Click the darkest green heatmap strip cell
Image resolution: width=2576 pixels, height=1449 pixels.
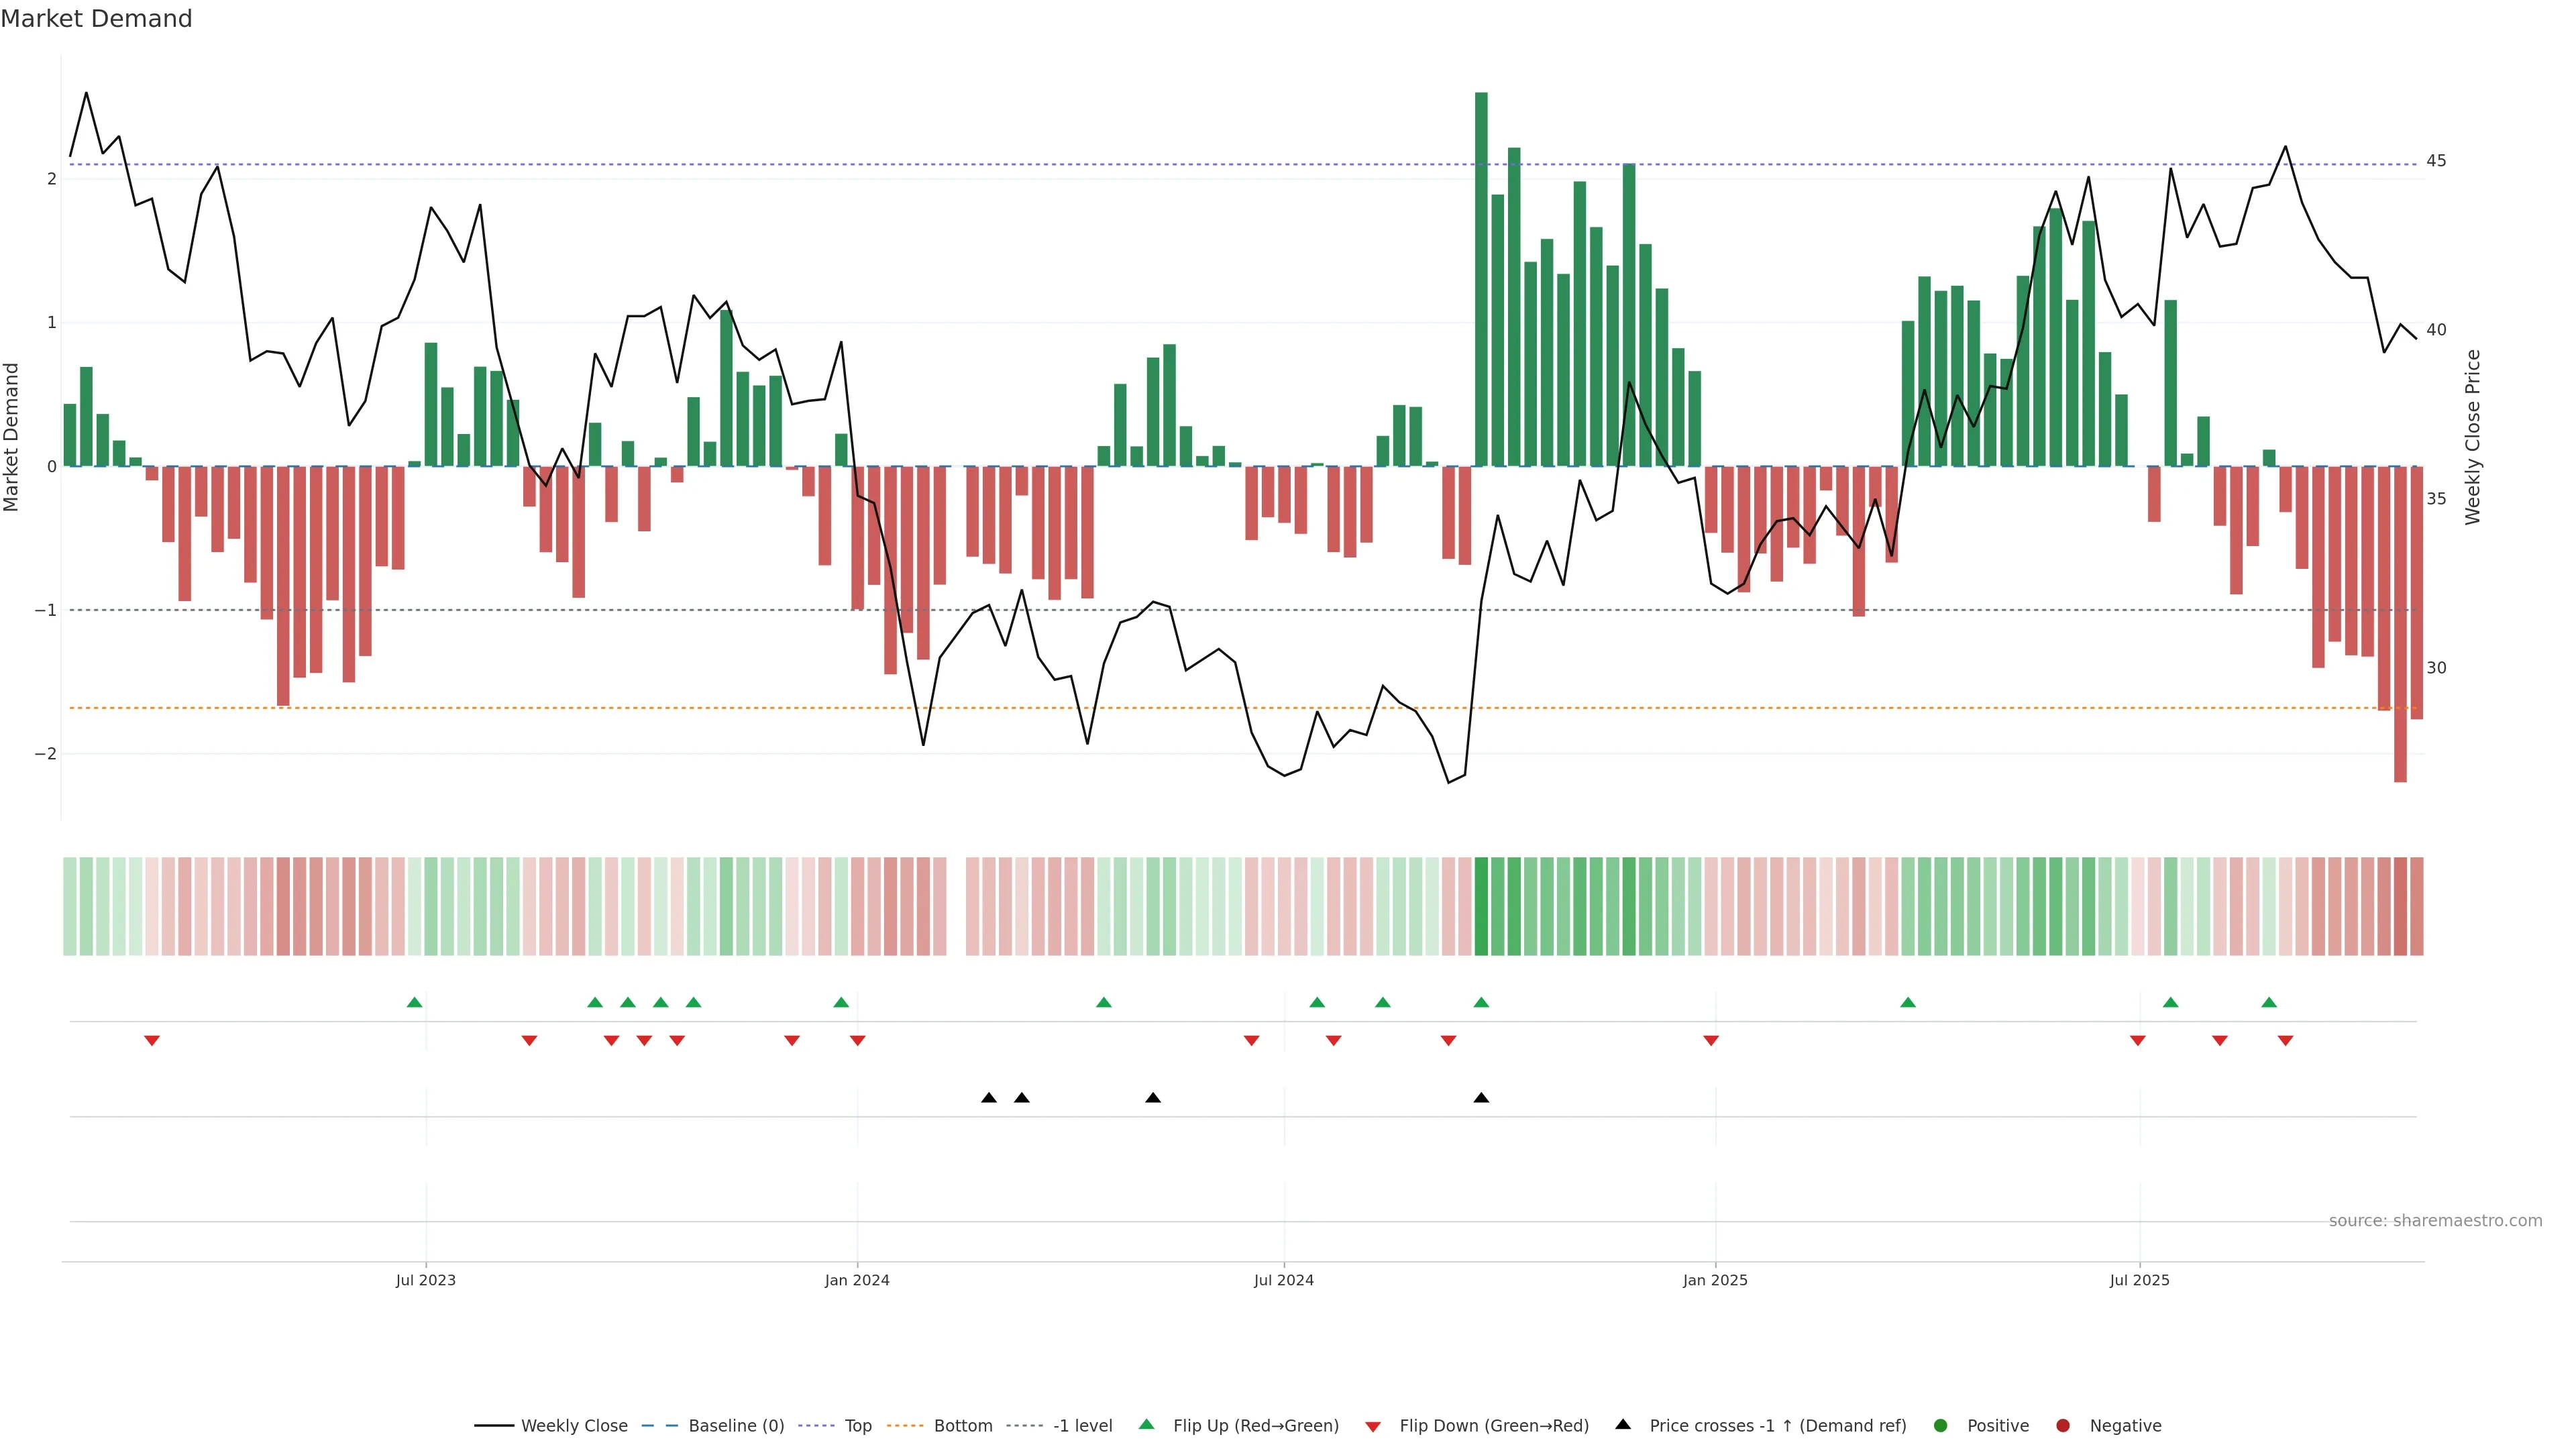[1481, 906]
